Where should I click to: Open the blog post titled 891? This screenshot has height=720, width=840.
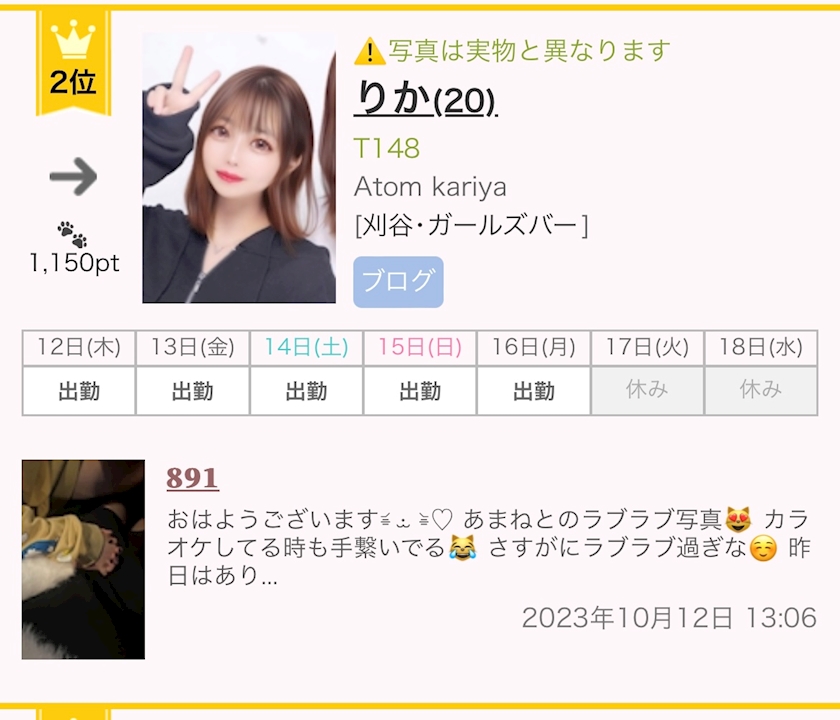[x=192, y=478]
